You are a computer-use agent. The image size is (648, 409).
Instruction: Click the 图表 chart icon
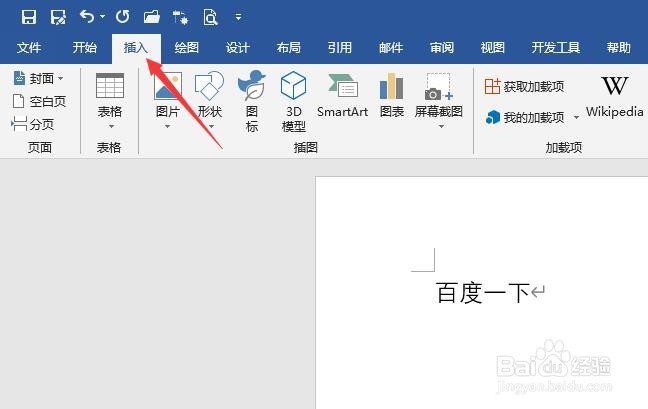[x=391, y=86]
